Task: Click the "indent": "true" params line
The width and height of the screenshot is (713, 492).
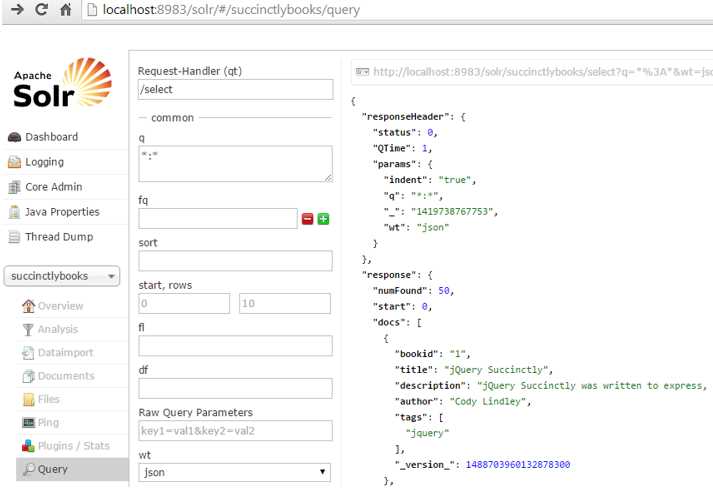Action: tap(430, 180)
